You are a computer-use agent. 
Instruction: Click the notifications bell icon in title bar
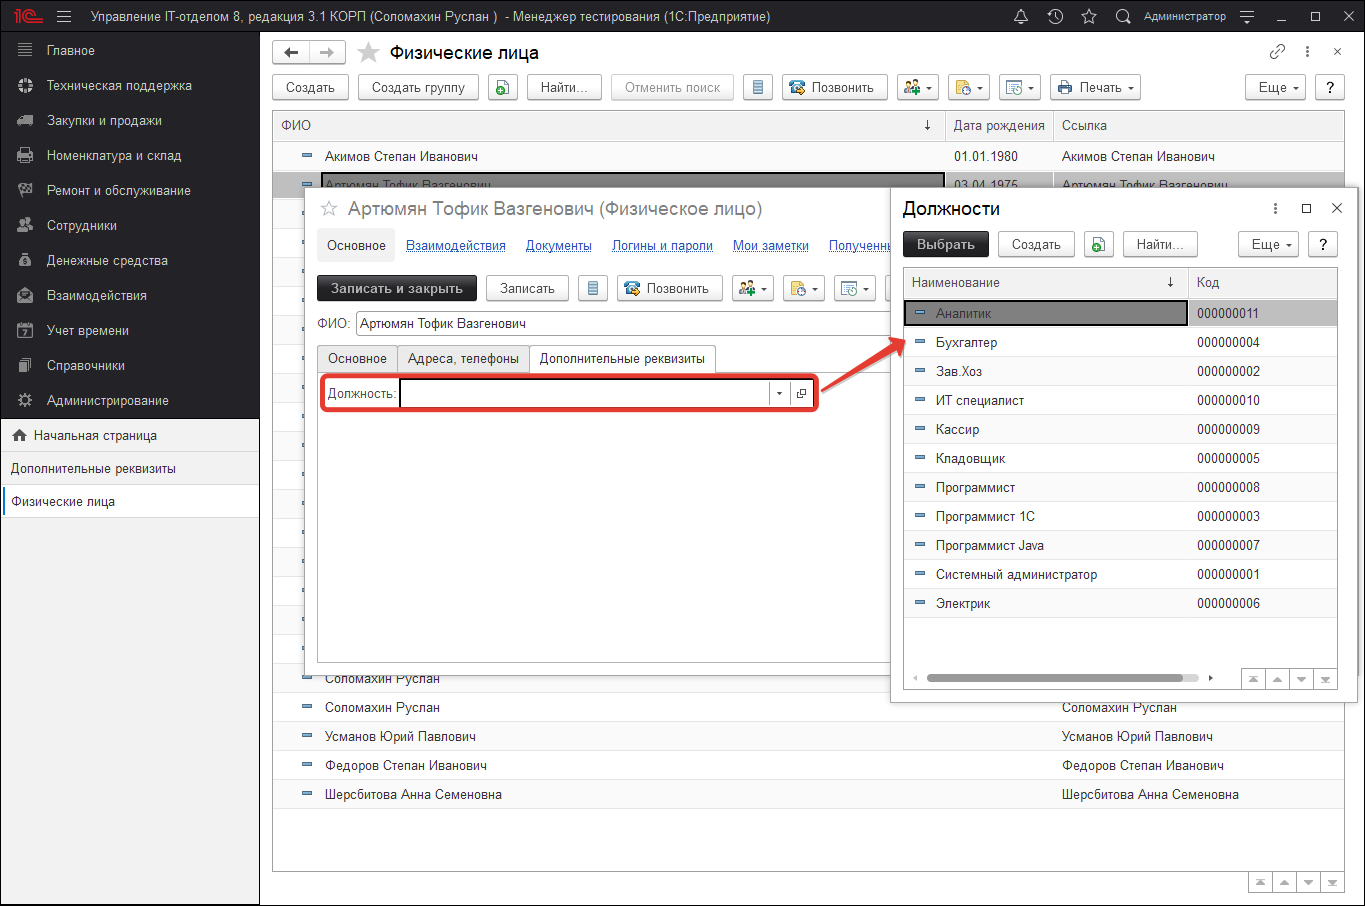point(1021,16)
